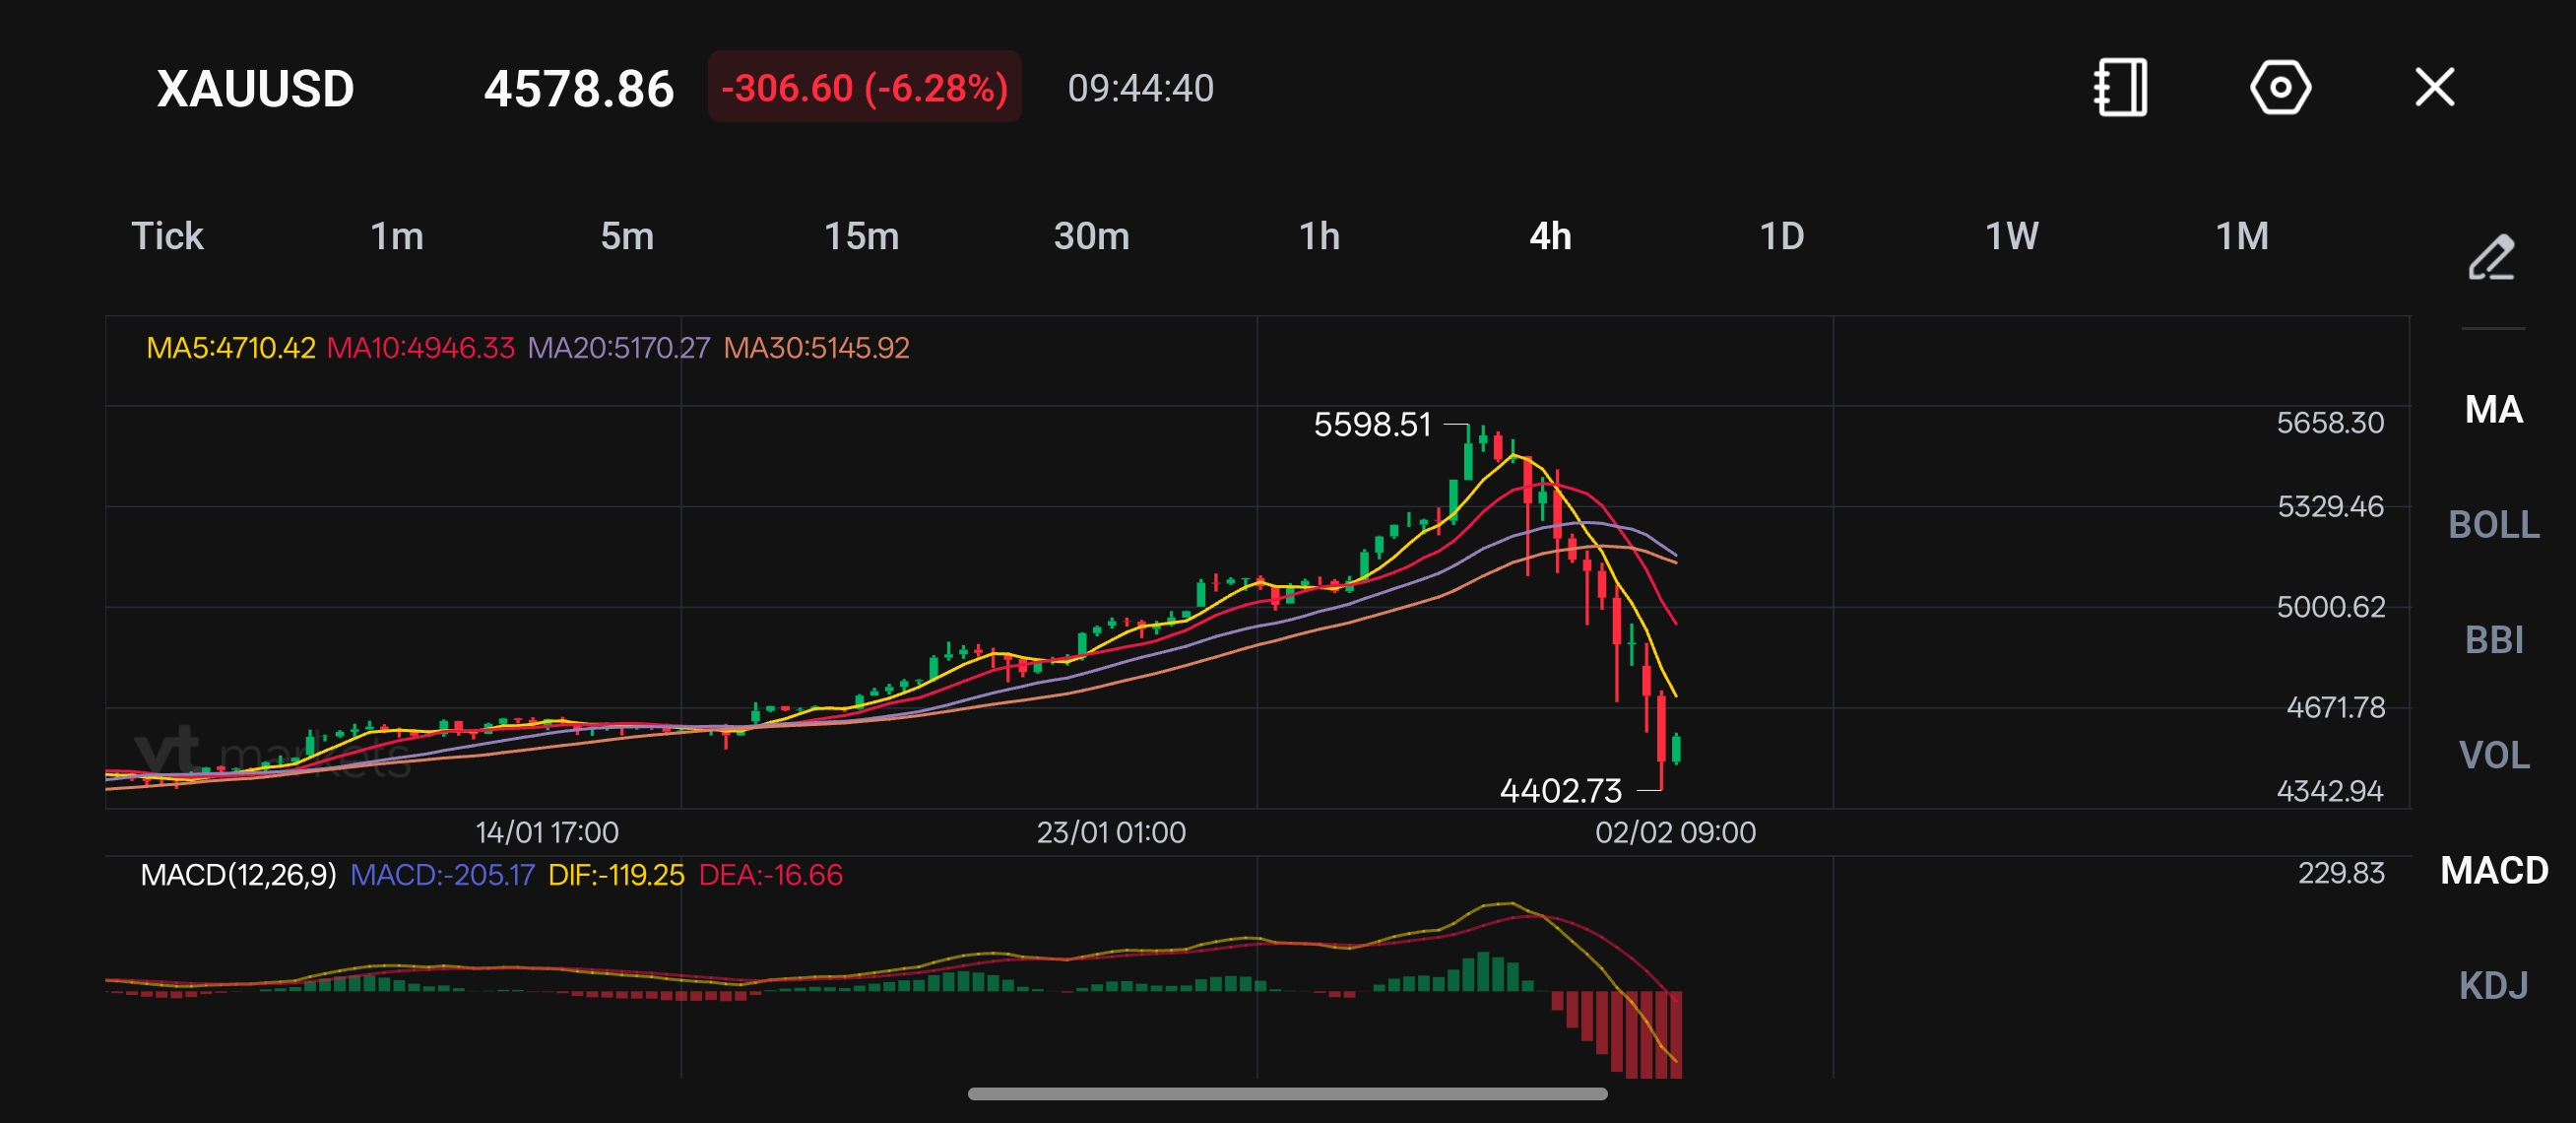Tap the latest green candlestick
The height and width of the screenshot is (1123, 2576).
point(1676,748)
